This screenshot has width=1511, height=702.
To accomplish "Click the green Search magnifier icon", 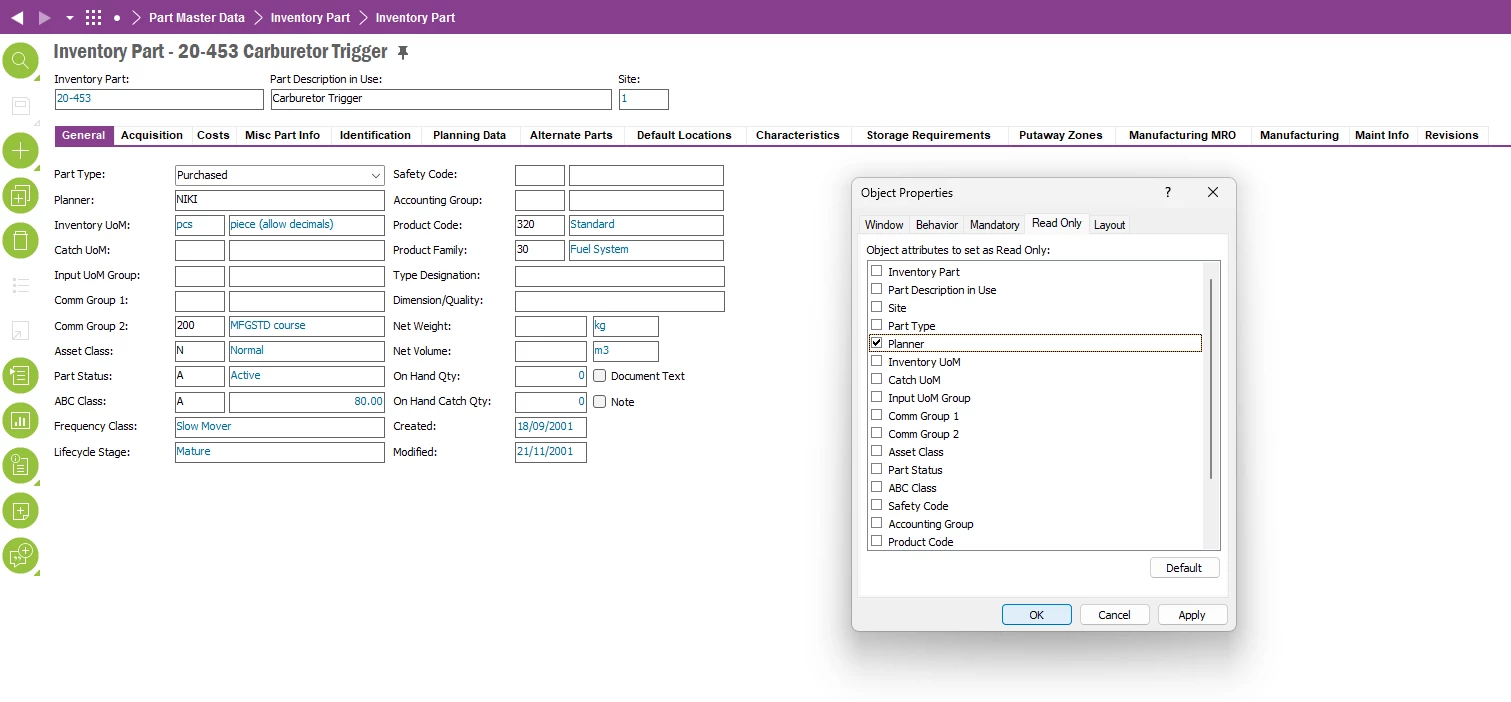I will click(20, 61).
